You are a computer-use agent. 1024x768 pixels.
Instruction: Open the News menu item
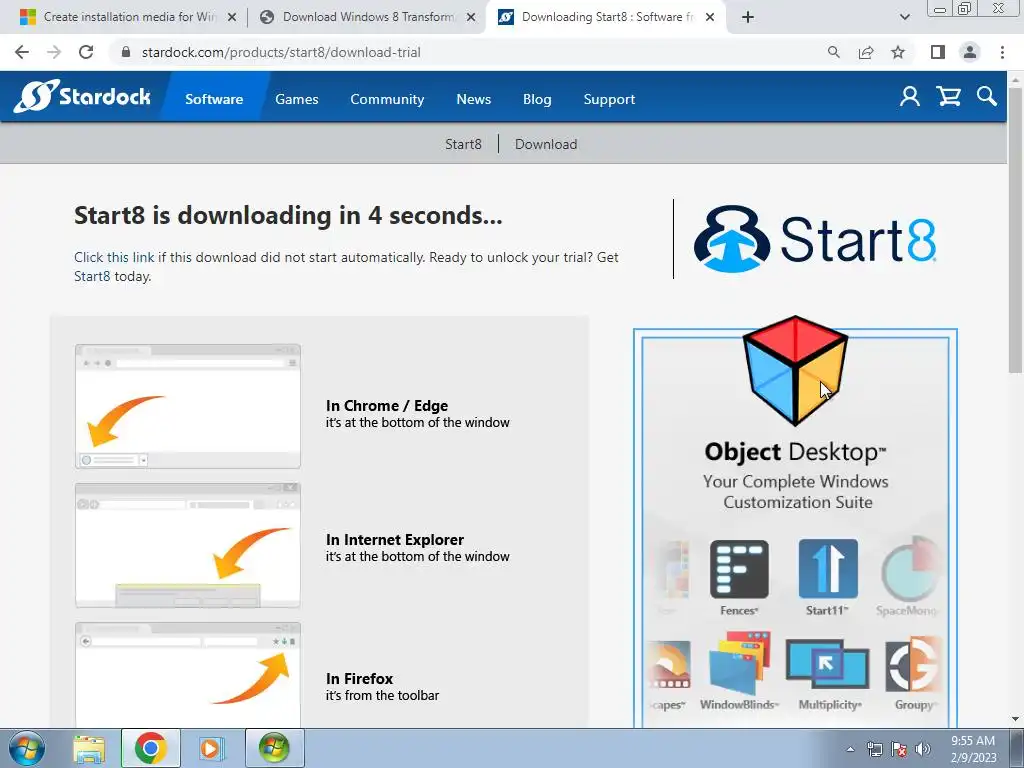(473, 99)
